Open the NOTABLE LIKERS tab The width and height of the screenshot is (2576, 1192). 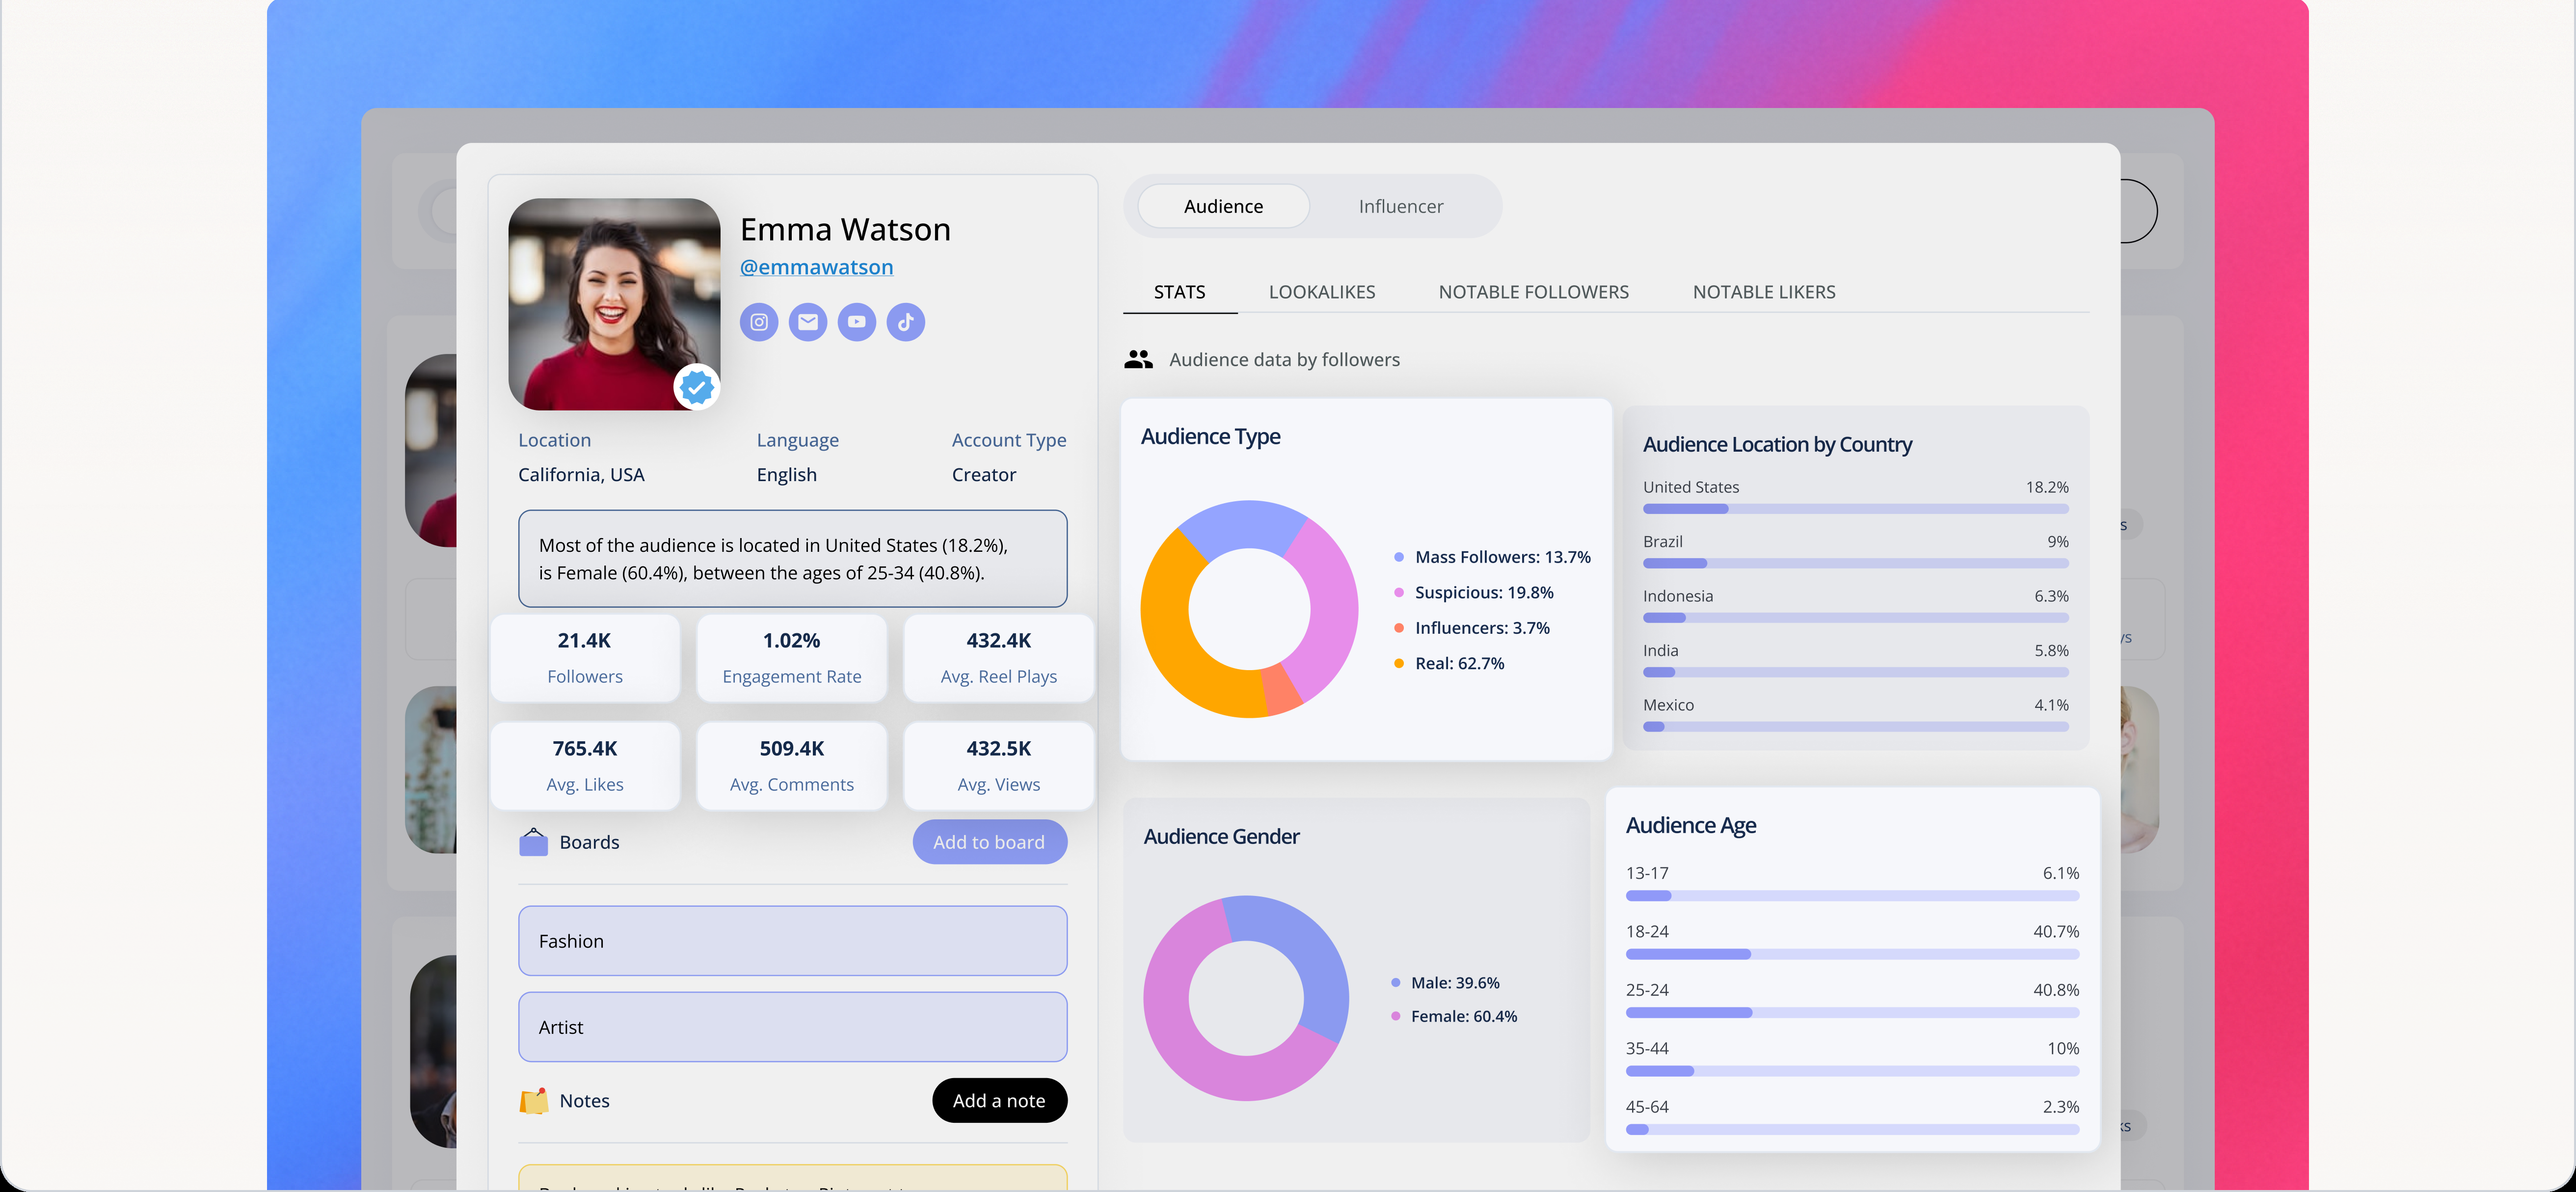tap(1764, 292)
